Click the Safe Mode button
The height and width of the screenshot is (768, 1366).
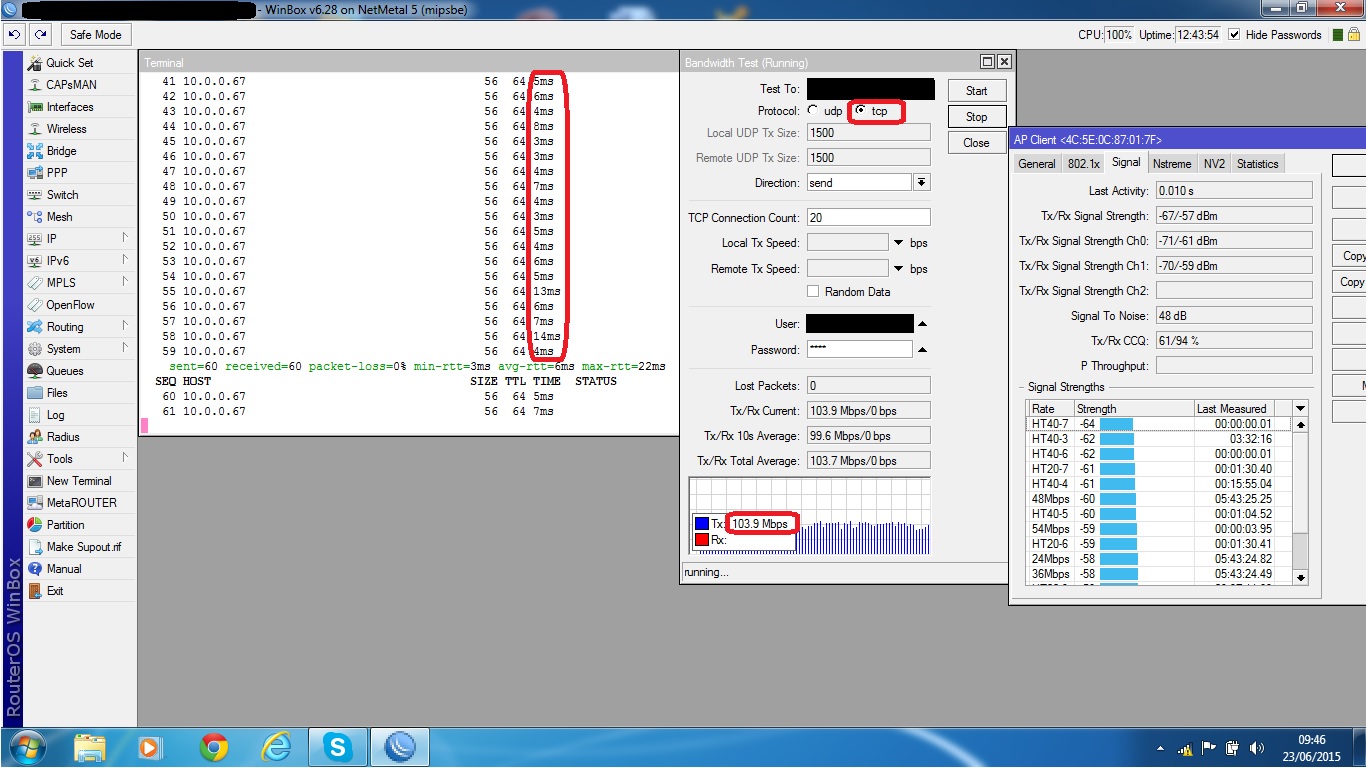click(x=95, y=34)
